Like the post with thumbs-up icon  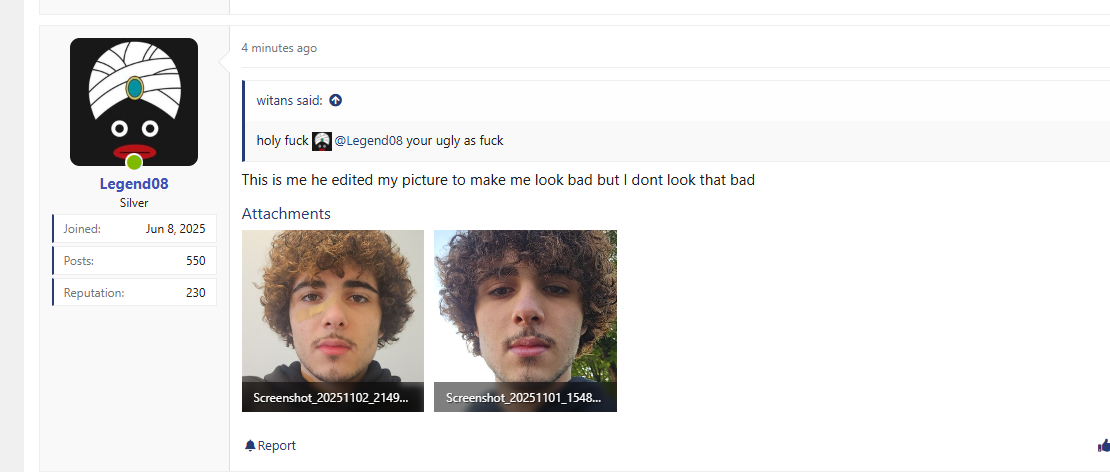coord(1104,446)
